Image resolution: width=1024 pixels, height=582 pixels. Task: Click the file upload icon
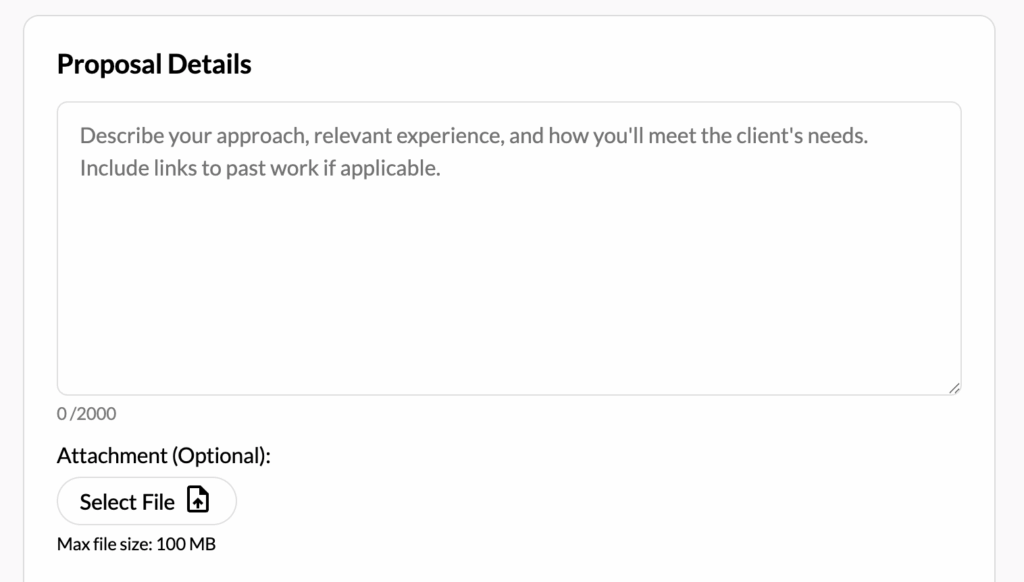199,501
